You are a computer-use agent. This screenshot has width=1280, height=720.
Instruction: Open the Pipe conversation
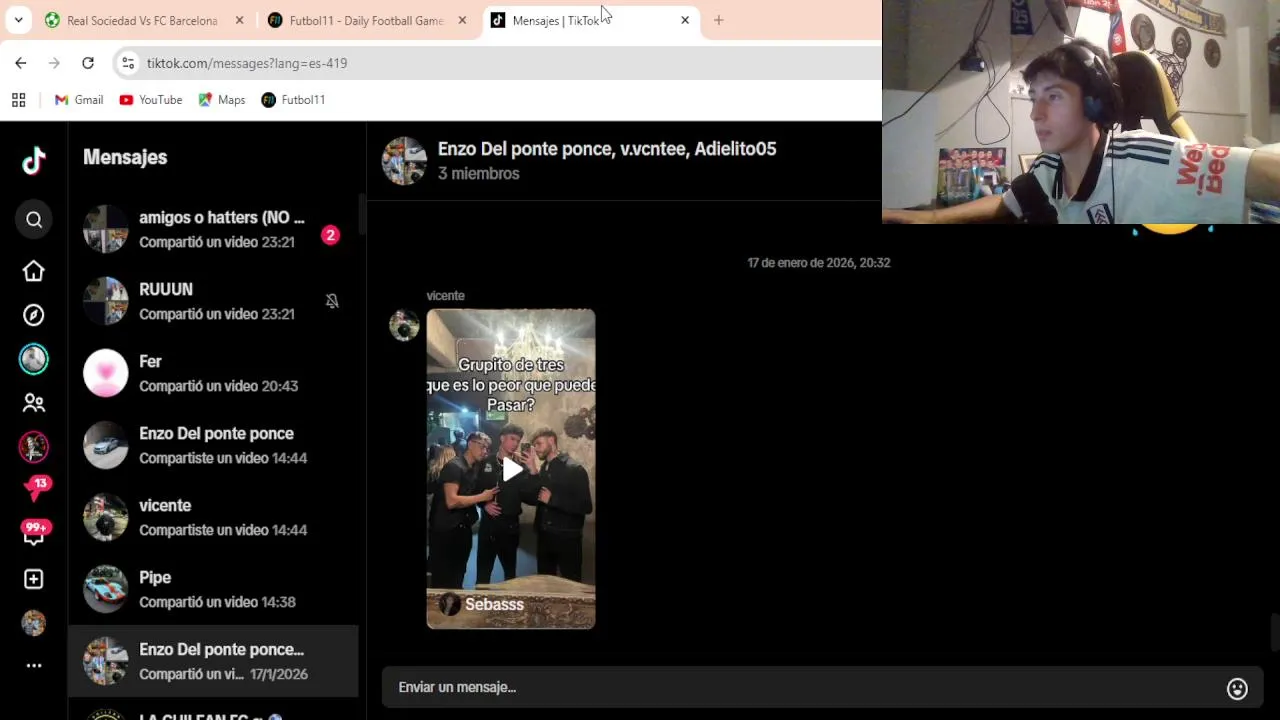213,589
